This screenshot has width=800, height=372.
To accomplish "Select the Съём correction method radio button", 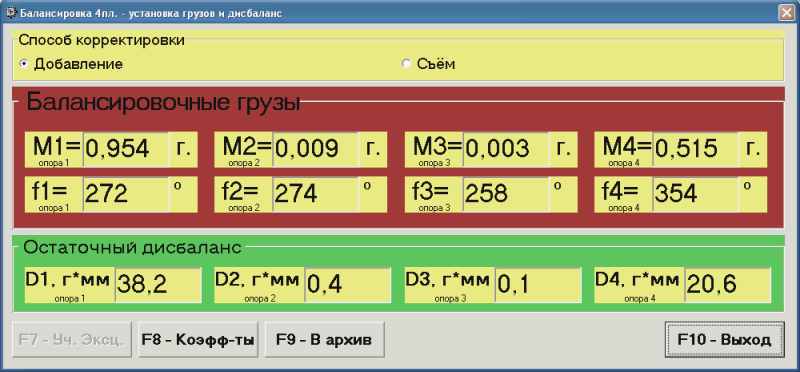I will pos(406,64).
